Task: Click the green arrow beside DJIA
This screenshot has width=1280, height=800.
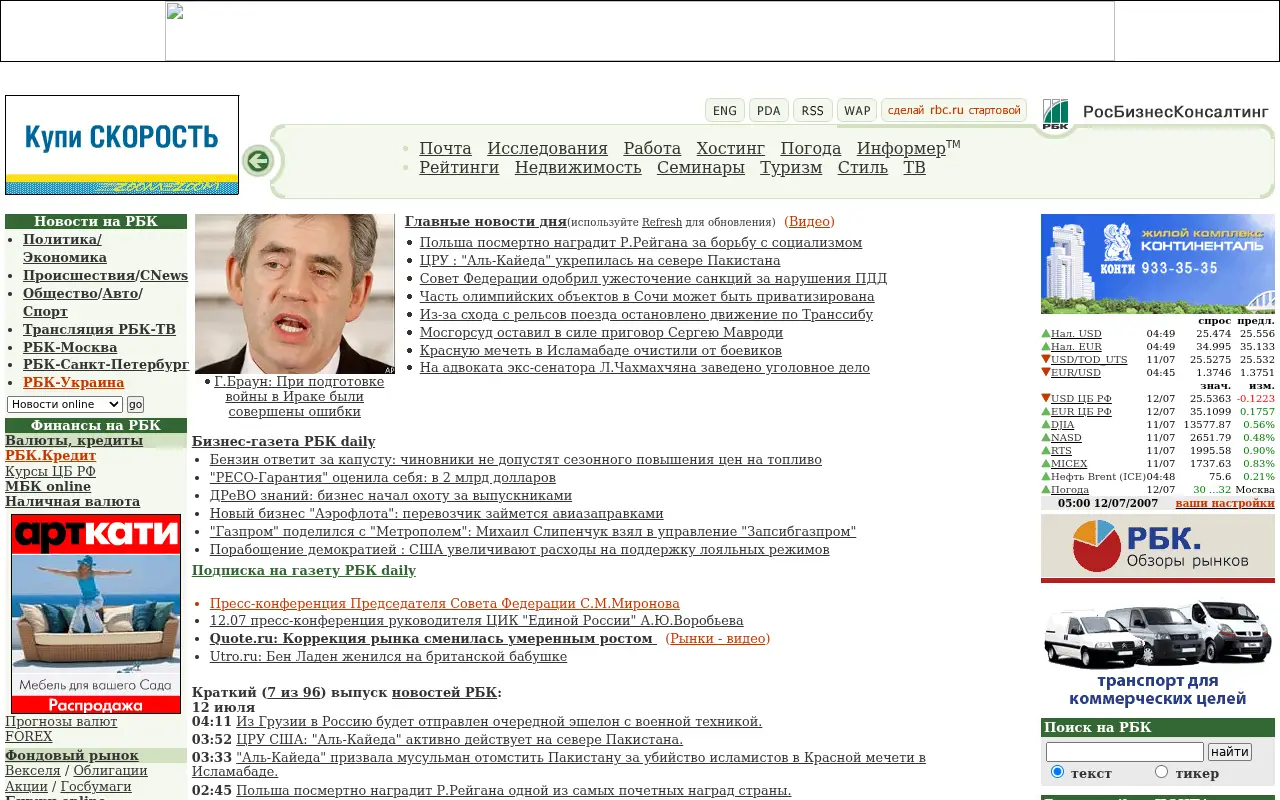Action: 1046,424
